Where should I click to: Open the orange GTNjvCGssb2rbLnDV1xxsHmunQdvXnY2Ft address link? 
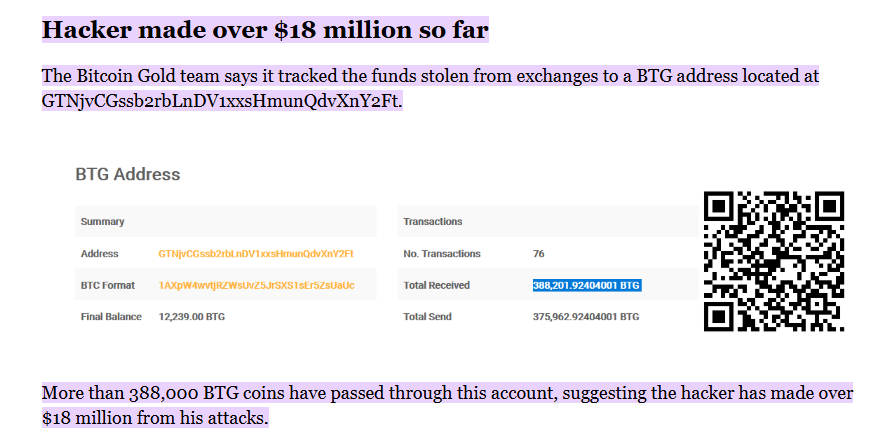click(x=256, y=254)
